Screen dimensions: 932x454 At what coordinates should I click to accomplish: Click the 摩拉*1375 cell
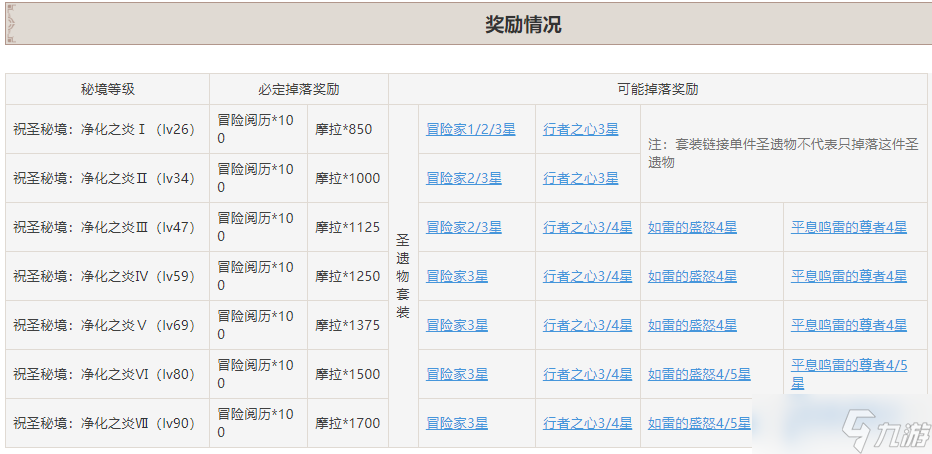click(348, 325)
